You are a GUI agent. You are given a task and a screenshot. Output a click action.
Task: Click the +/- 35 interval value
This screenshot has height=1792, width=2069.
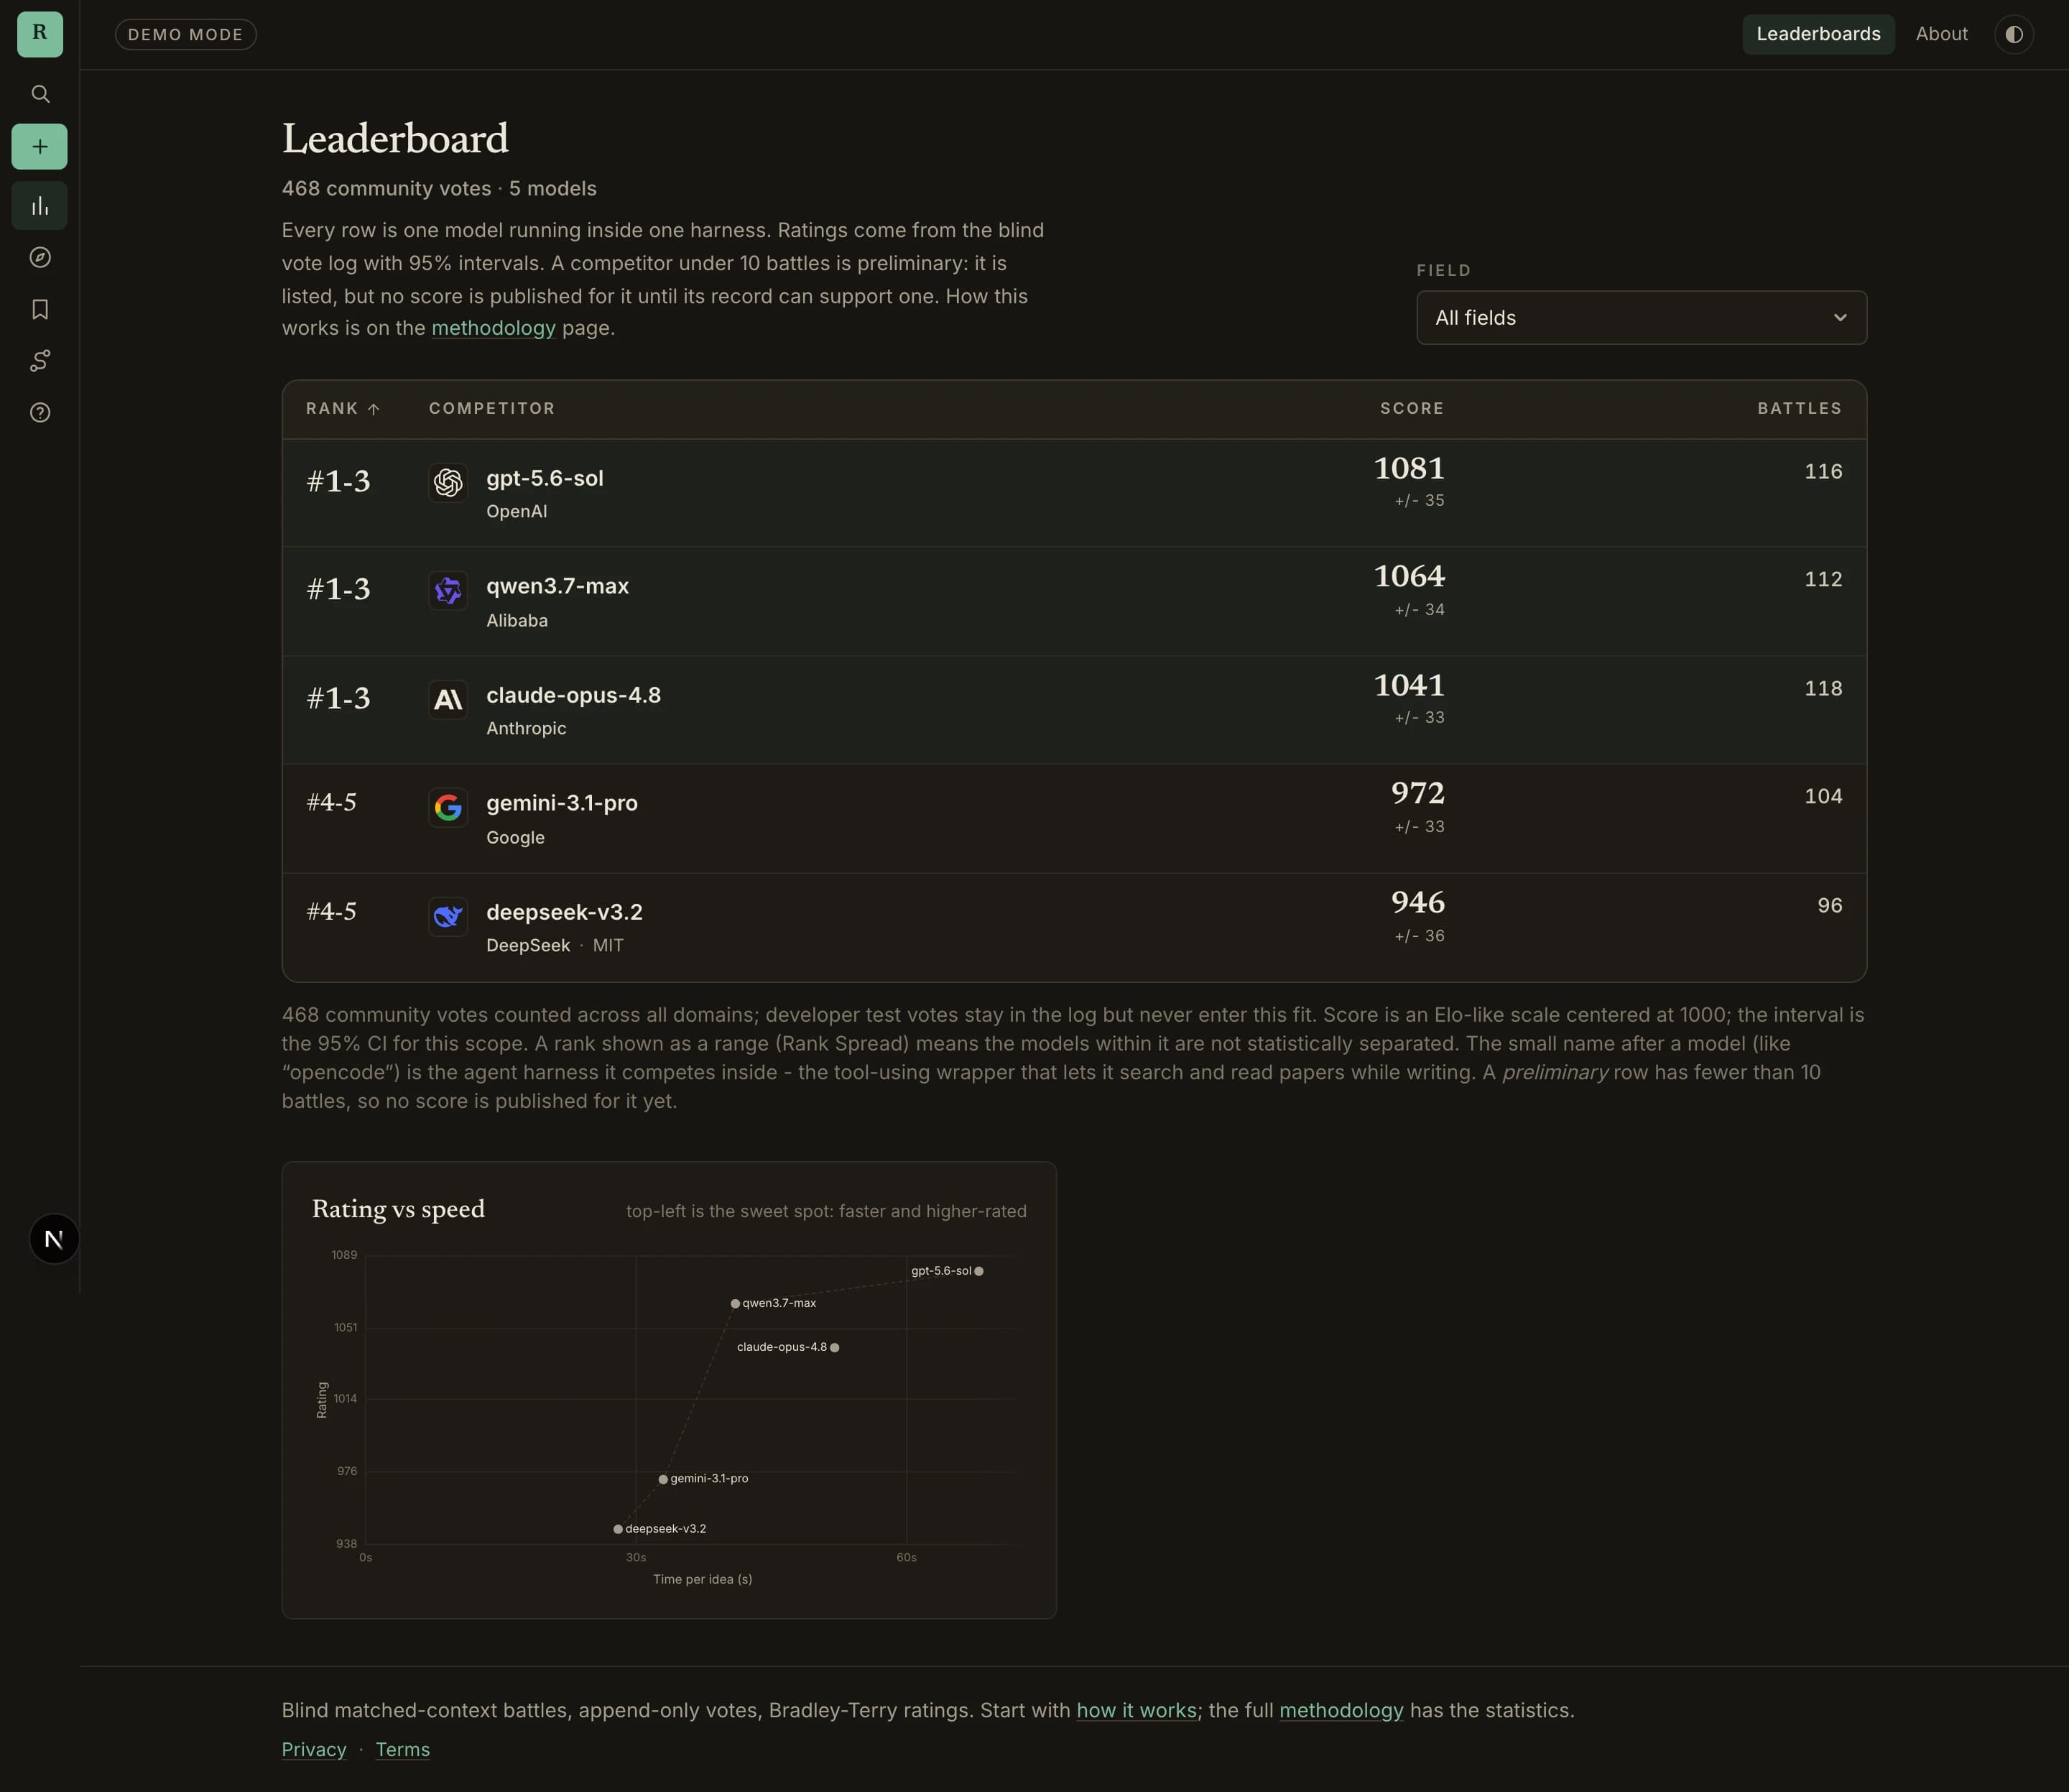point(1420,501)
